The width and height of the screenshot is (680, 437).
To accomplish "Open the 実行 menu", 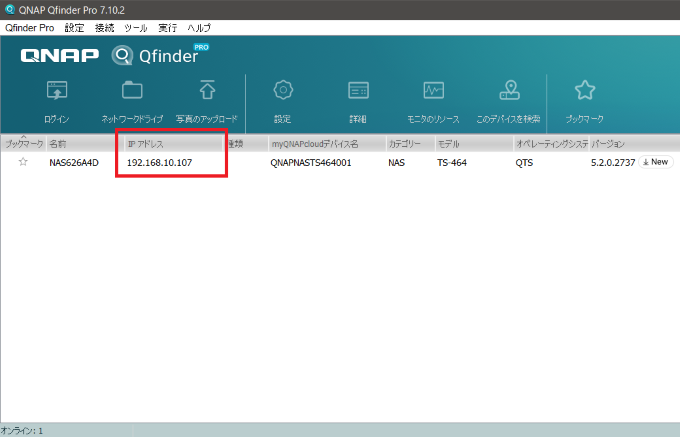I will (x=167, y=28).
